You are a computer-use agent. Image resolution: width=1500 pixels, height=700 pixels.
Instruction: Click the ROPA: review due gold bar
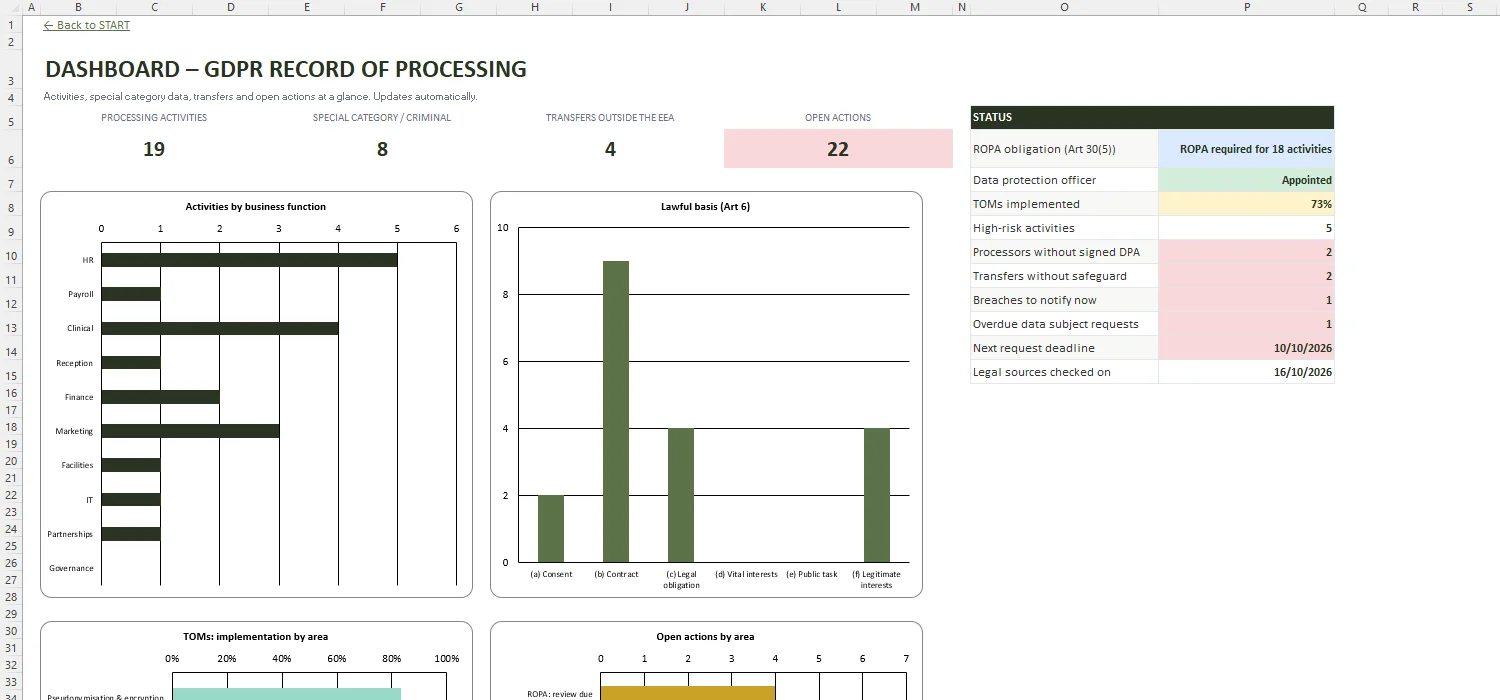(687, 693)
